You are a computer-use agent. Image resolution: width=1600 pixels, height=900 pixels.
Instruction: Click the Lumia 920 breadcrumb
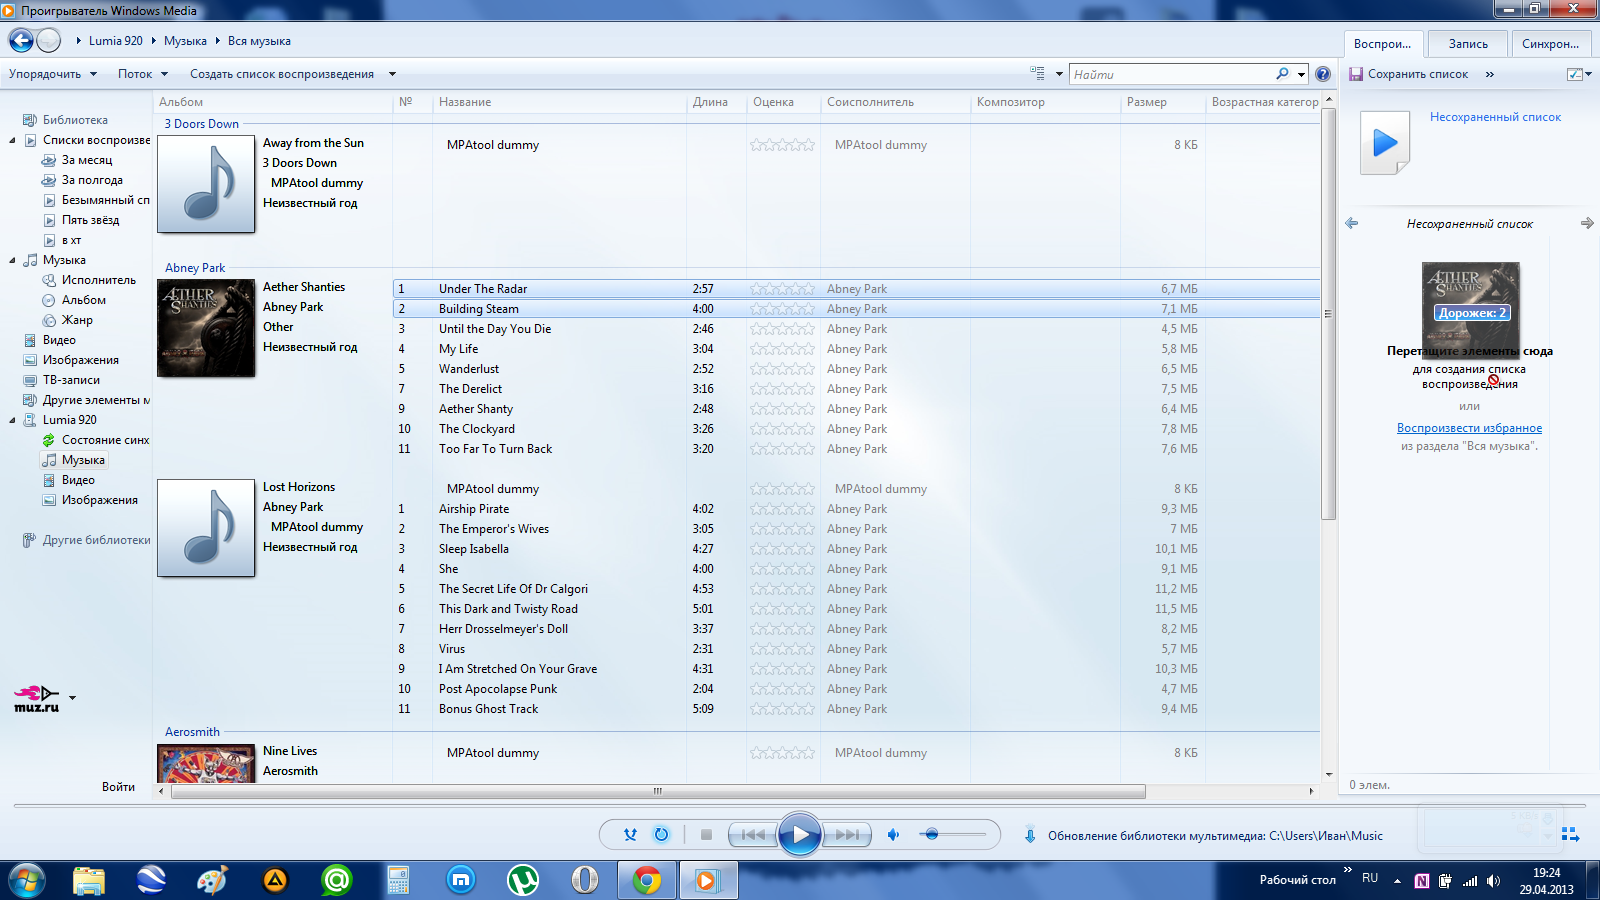click(x=115, y=41)
